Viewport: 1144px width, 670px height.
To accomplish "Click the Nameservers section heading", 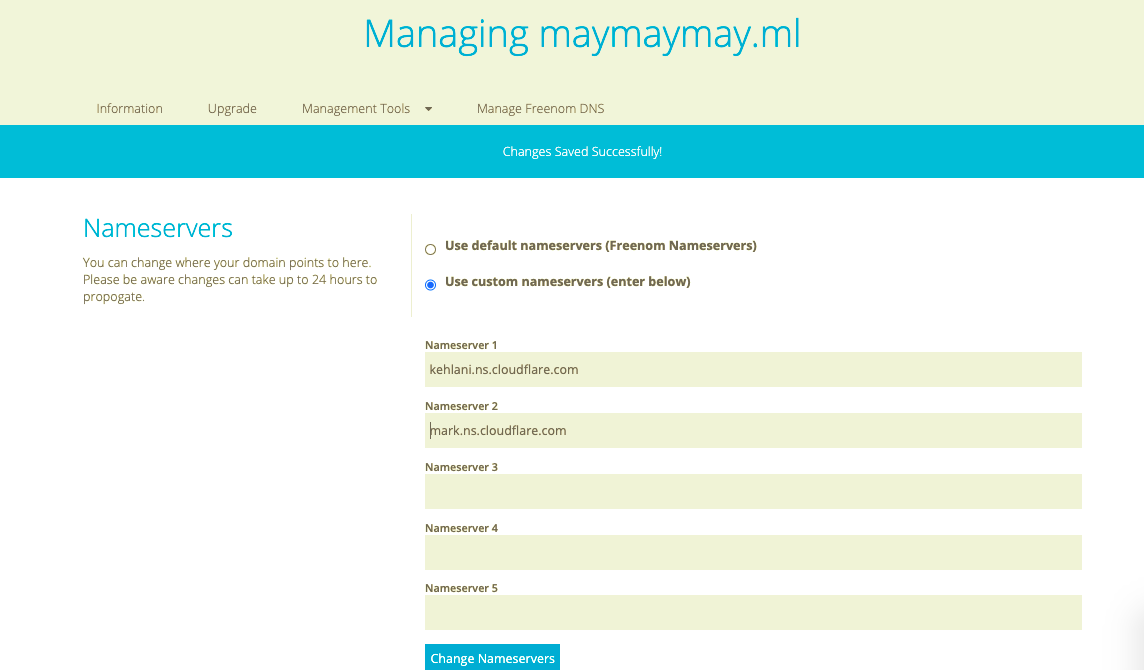I will [158, 228].
